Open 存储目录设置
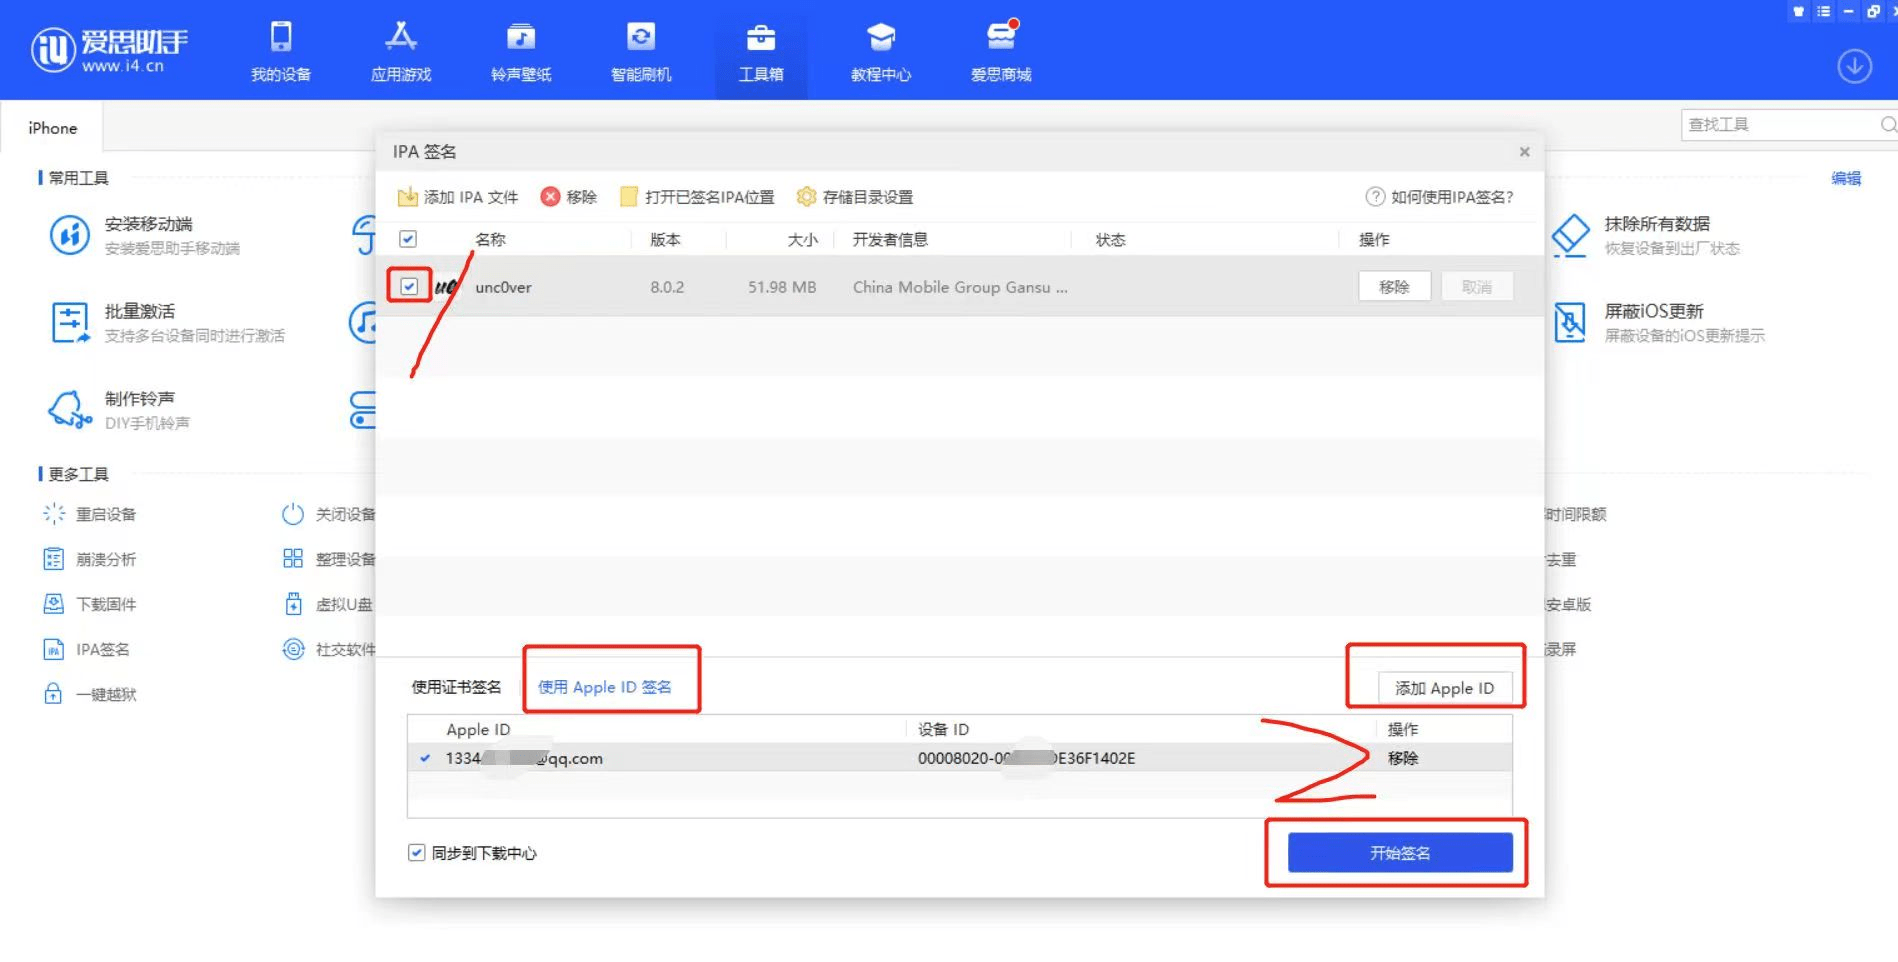This screenshot has width=1898, height=962. 855,197
